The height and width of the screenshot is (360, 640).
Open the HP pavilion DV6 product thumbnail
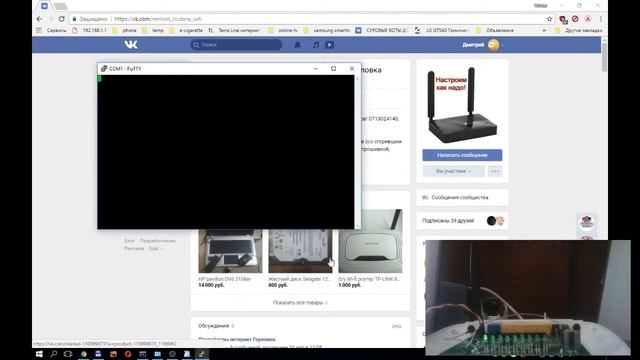pyautogui.click(x=230, y=251)
